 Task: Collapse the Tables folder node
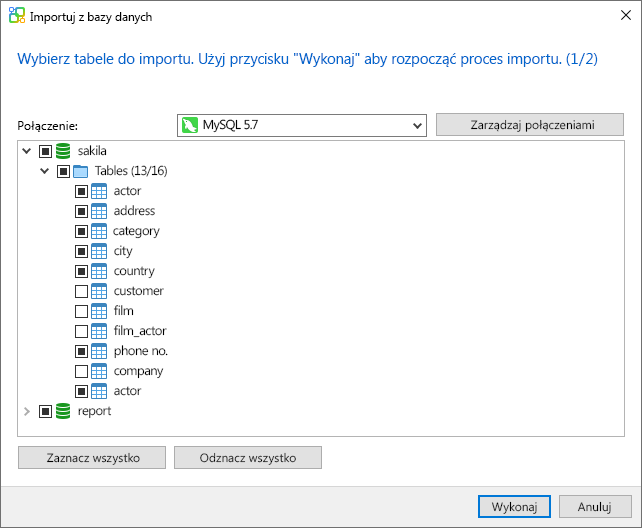point(45,171)
